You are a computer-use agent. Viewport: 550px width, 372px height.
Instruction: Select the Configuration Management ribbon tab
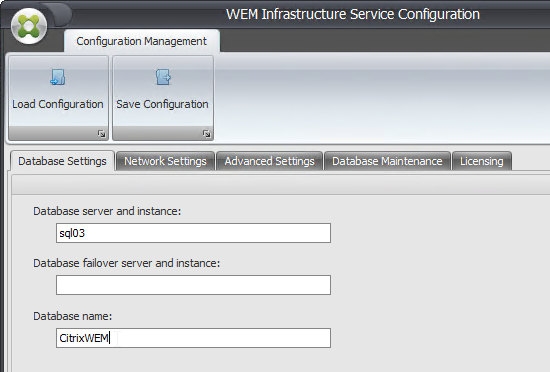(x=142, y=41)
